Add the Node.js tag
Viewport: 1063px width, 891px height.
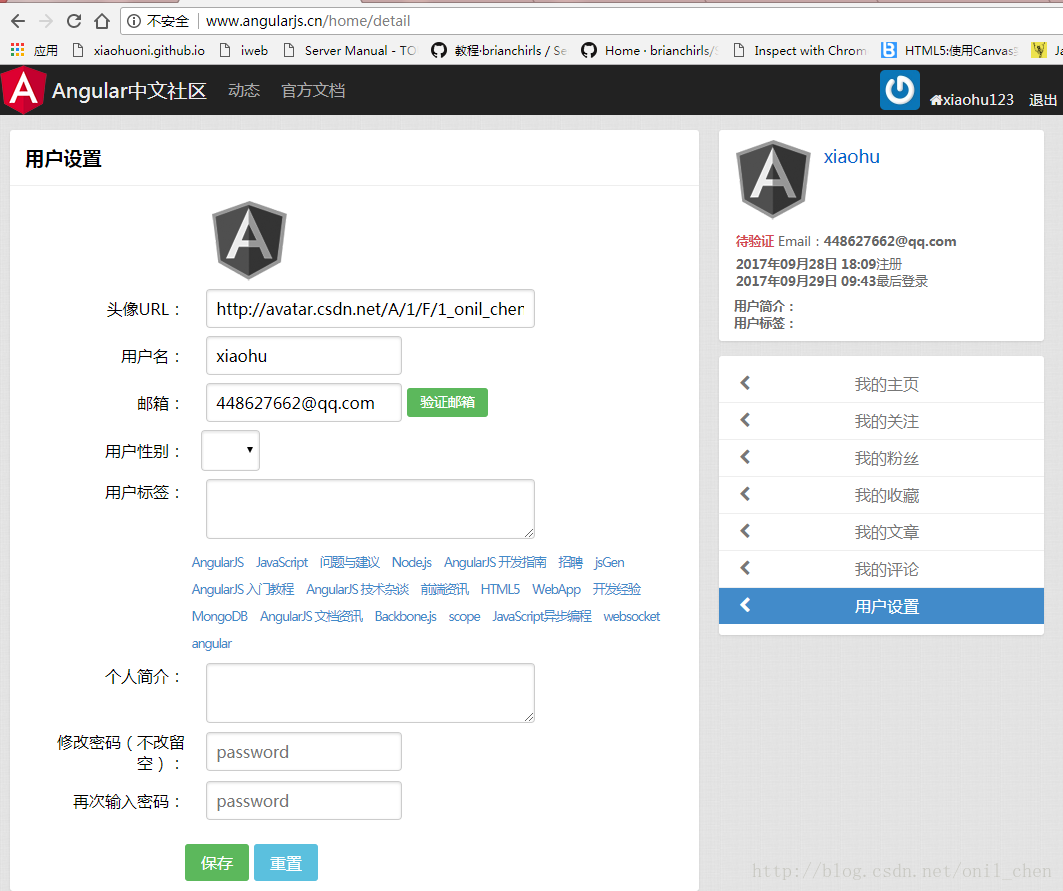[x=412, y=562]
